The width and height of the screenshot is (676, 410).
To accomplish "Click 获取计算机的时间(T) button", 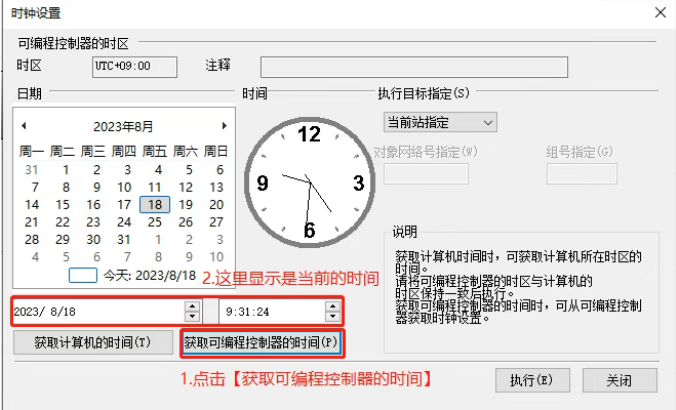I will pos(92,343).
